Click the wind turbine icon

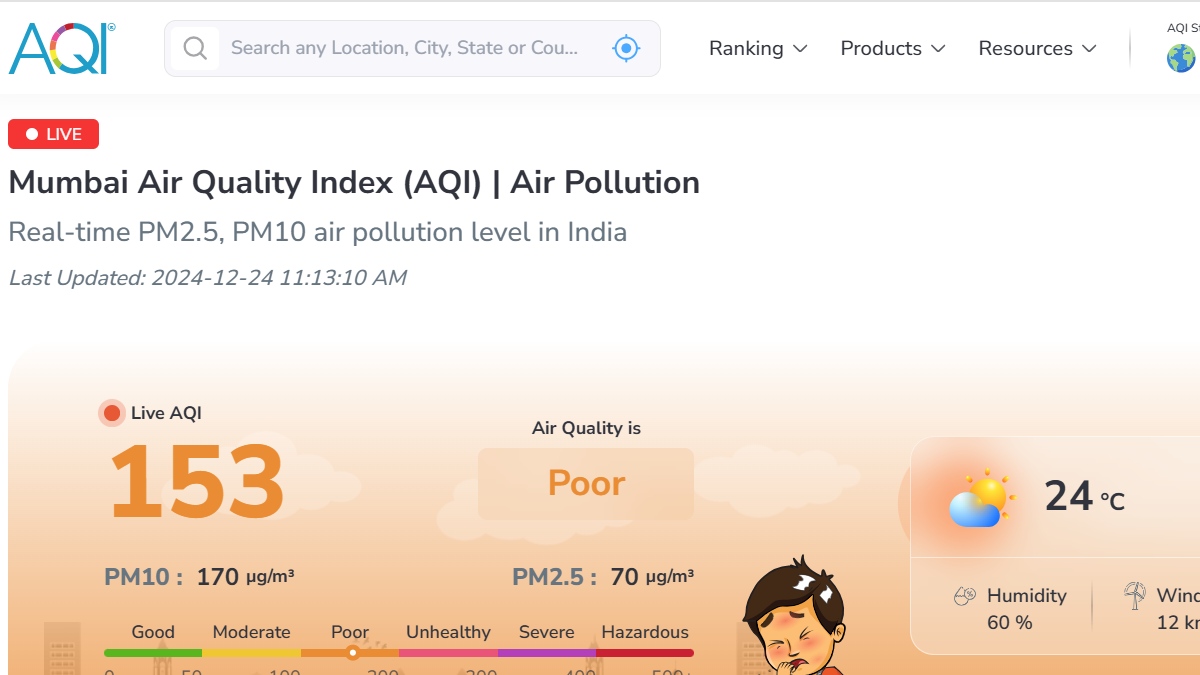point(1134,596)
